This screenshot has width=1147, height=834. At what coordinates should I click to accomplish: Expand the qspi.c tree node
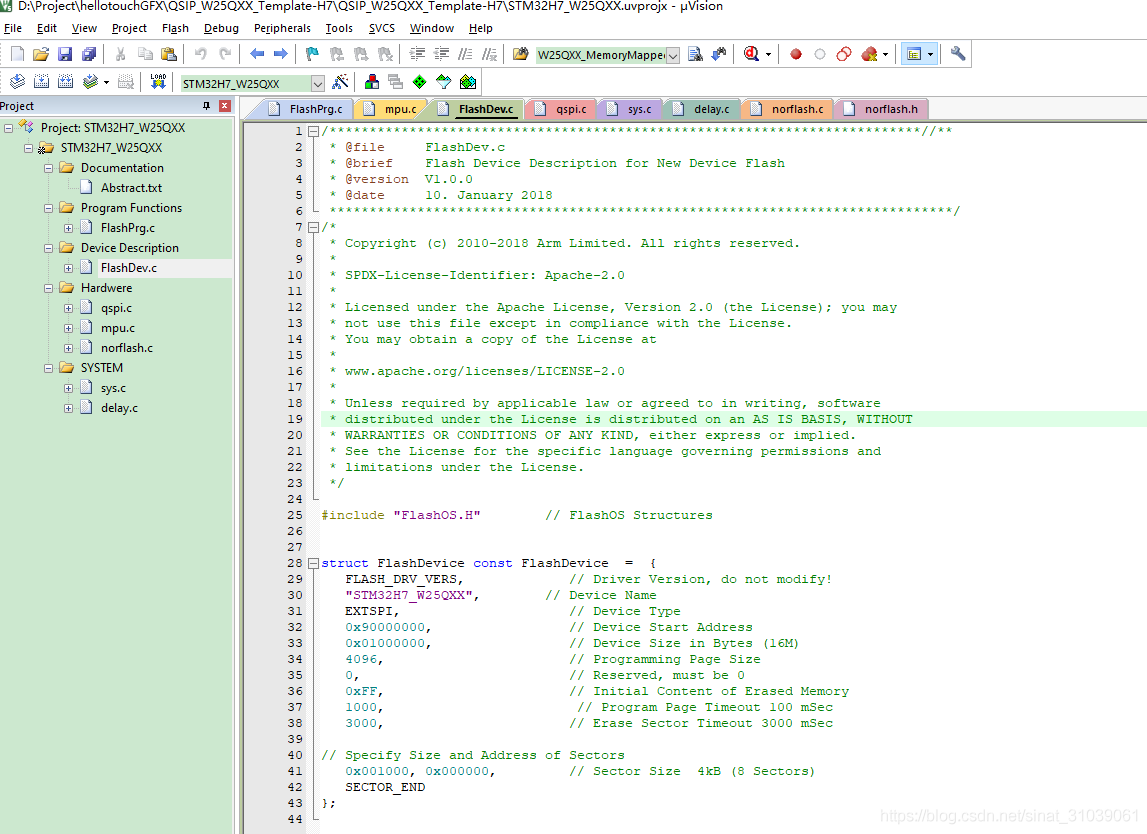click(x=68, y=309)
